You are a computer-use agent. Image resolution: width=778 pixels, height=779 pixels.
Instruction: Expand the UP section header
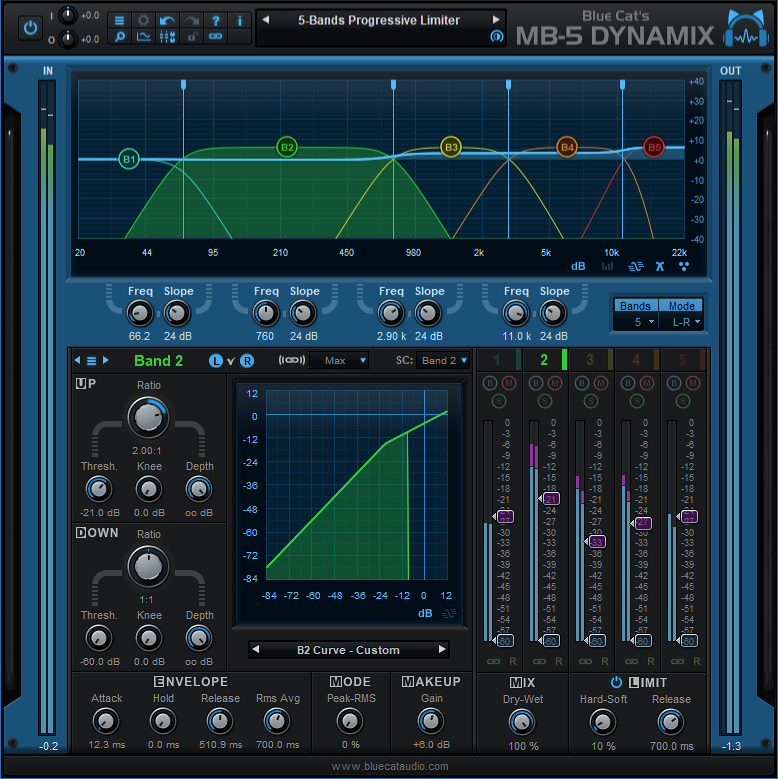tap(85, 384)
